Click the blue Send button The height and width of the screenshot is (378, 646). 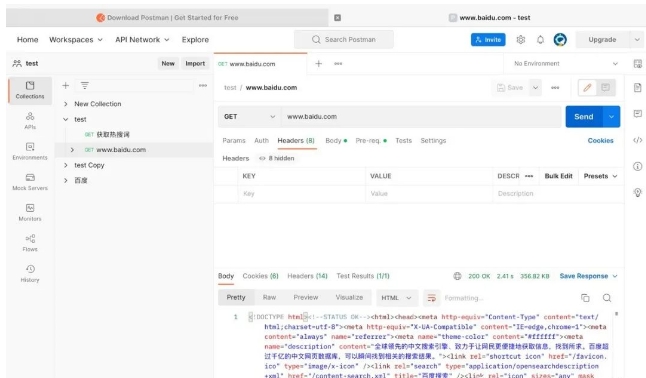point(584,117)
